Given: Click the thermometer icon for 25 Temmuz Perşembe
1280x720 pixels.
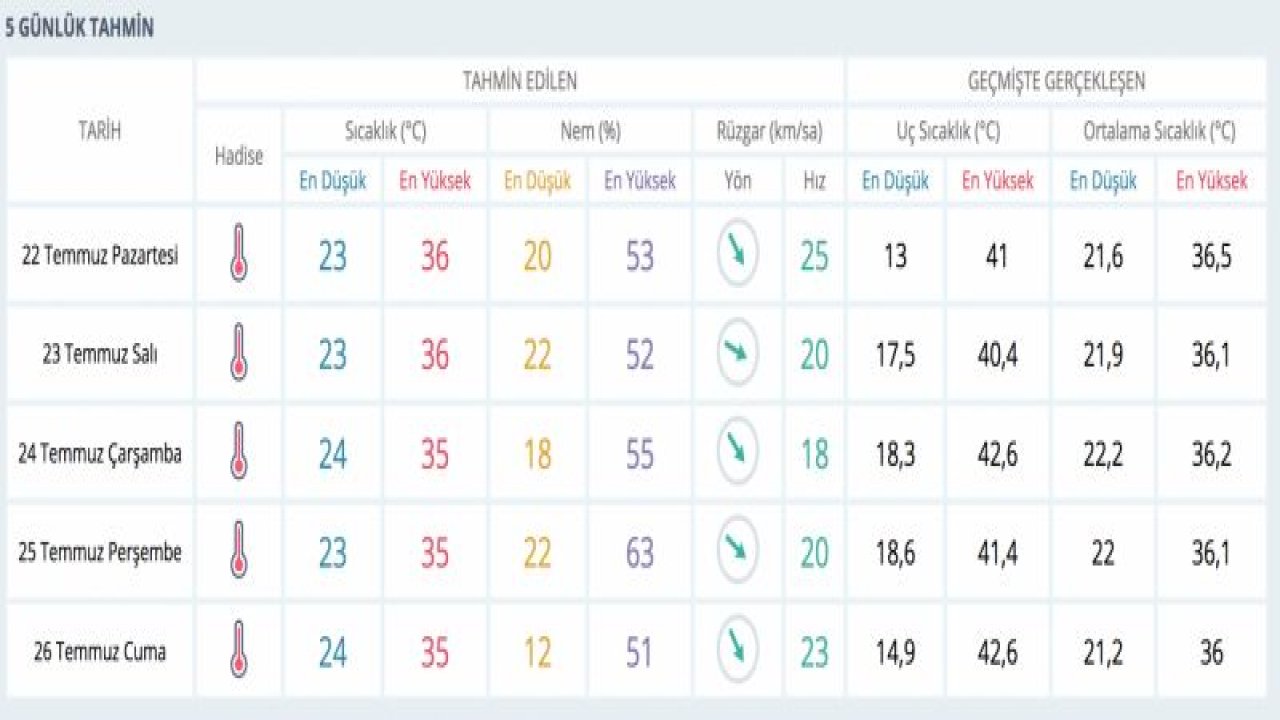Looking at the screenshot, I should click(x=238, y=550).
